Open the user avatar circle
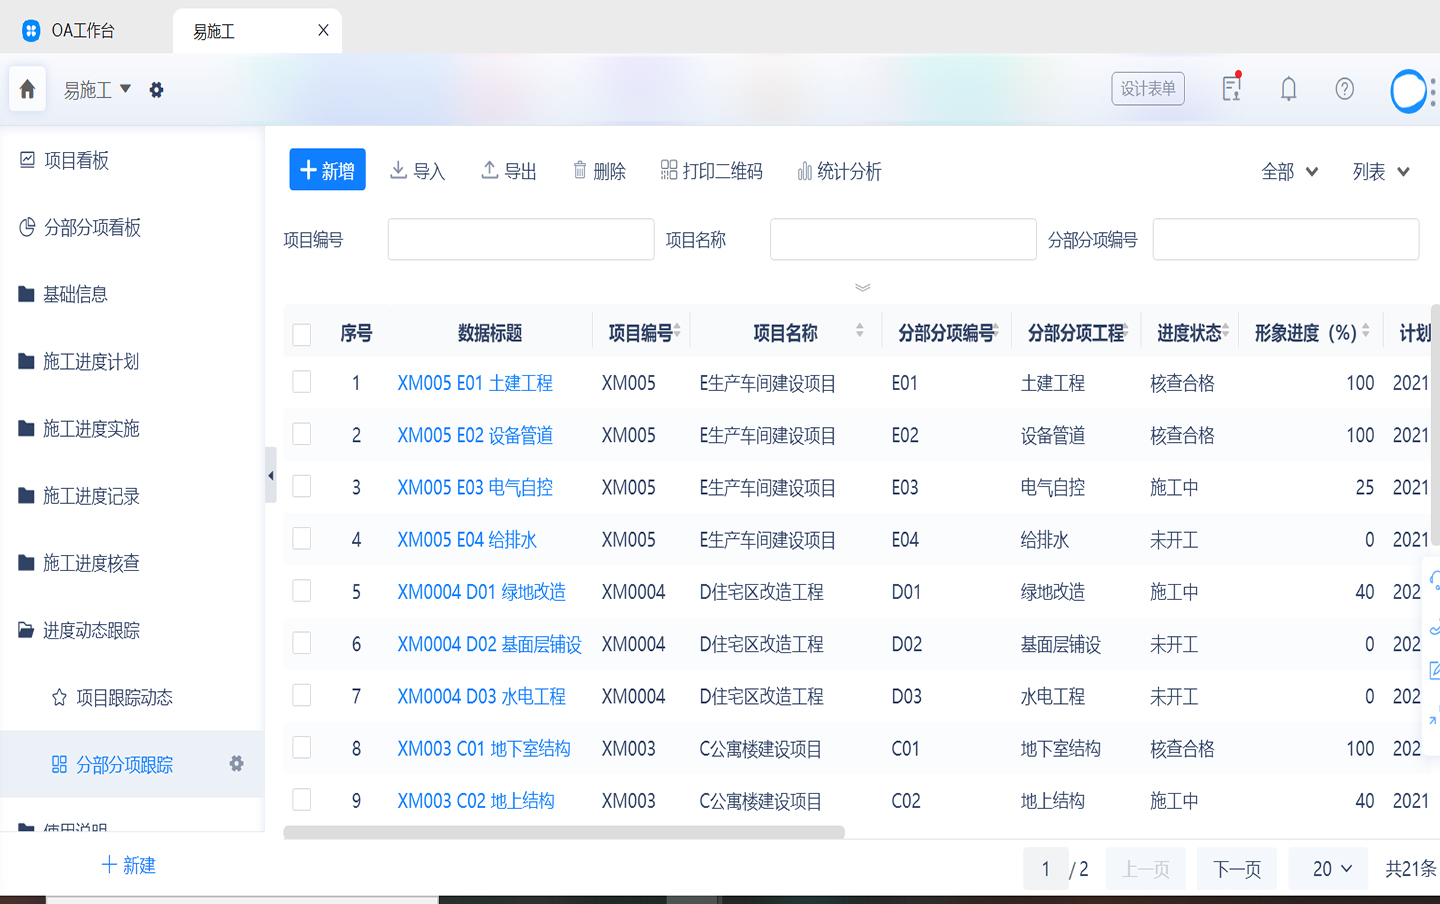1440x904 pixels. tap(1409, 91)
